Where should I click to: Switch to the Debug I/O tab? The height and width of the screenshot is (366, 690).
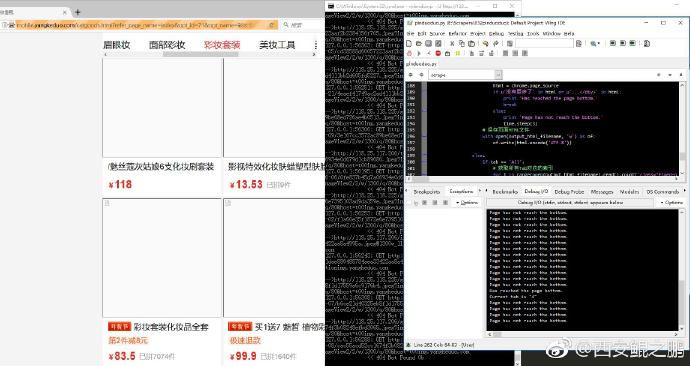(x=536, y=192)
